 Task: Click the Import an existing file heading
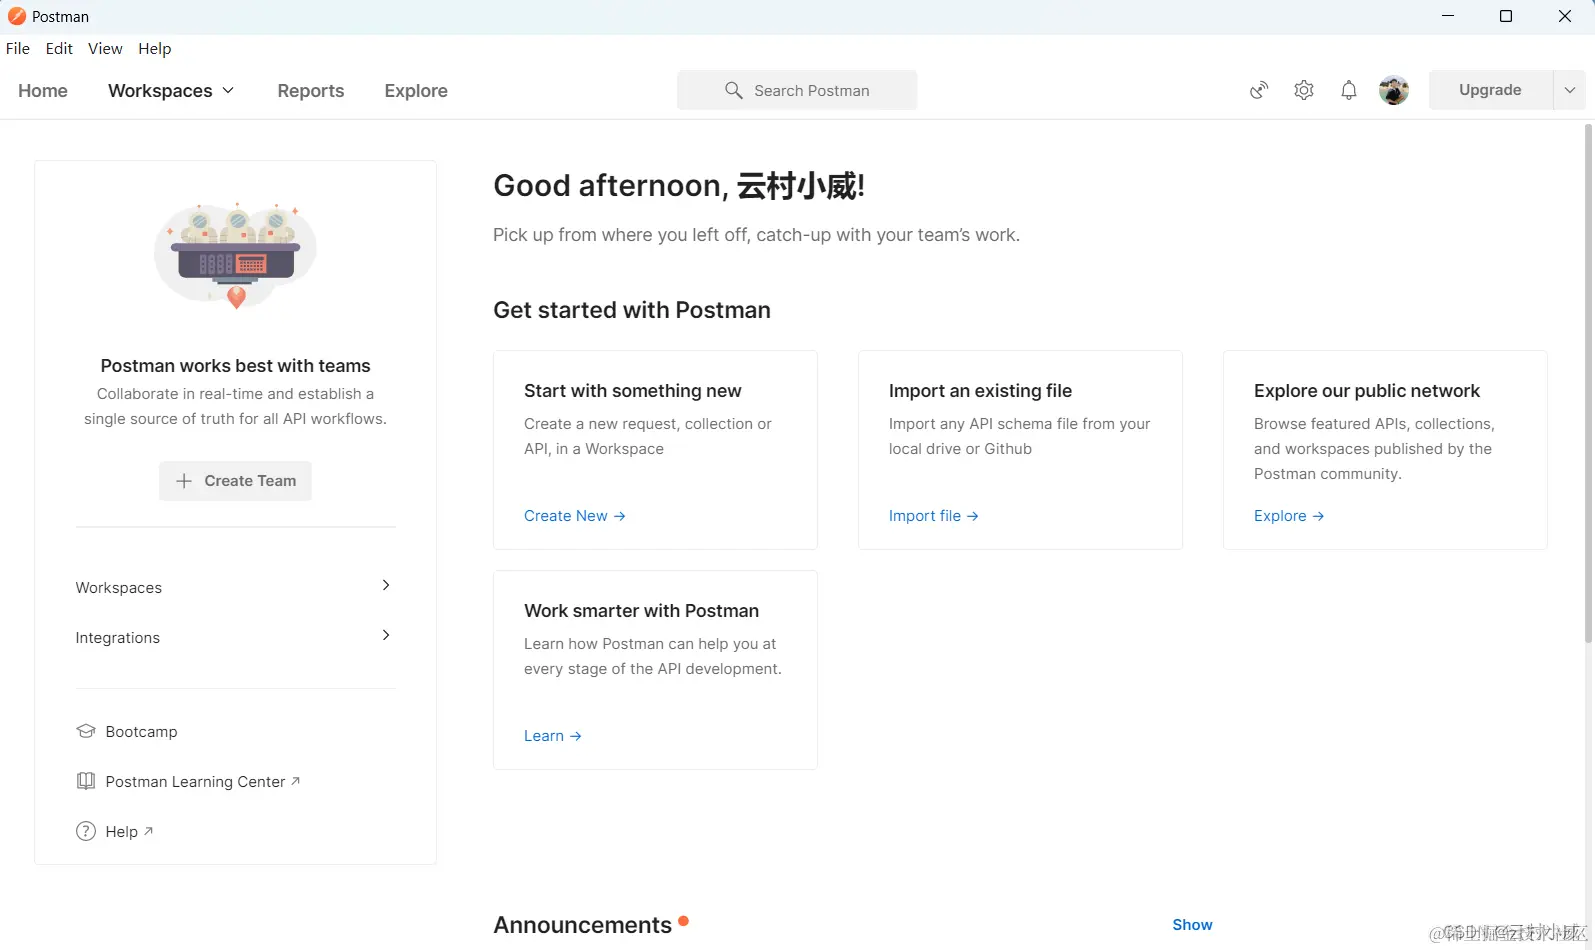point(980,391)
